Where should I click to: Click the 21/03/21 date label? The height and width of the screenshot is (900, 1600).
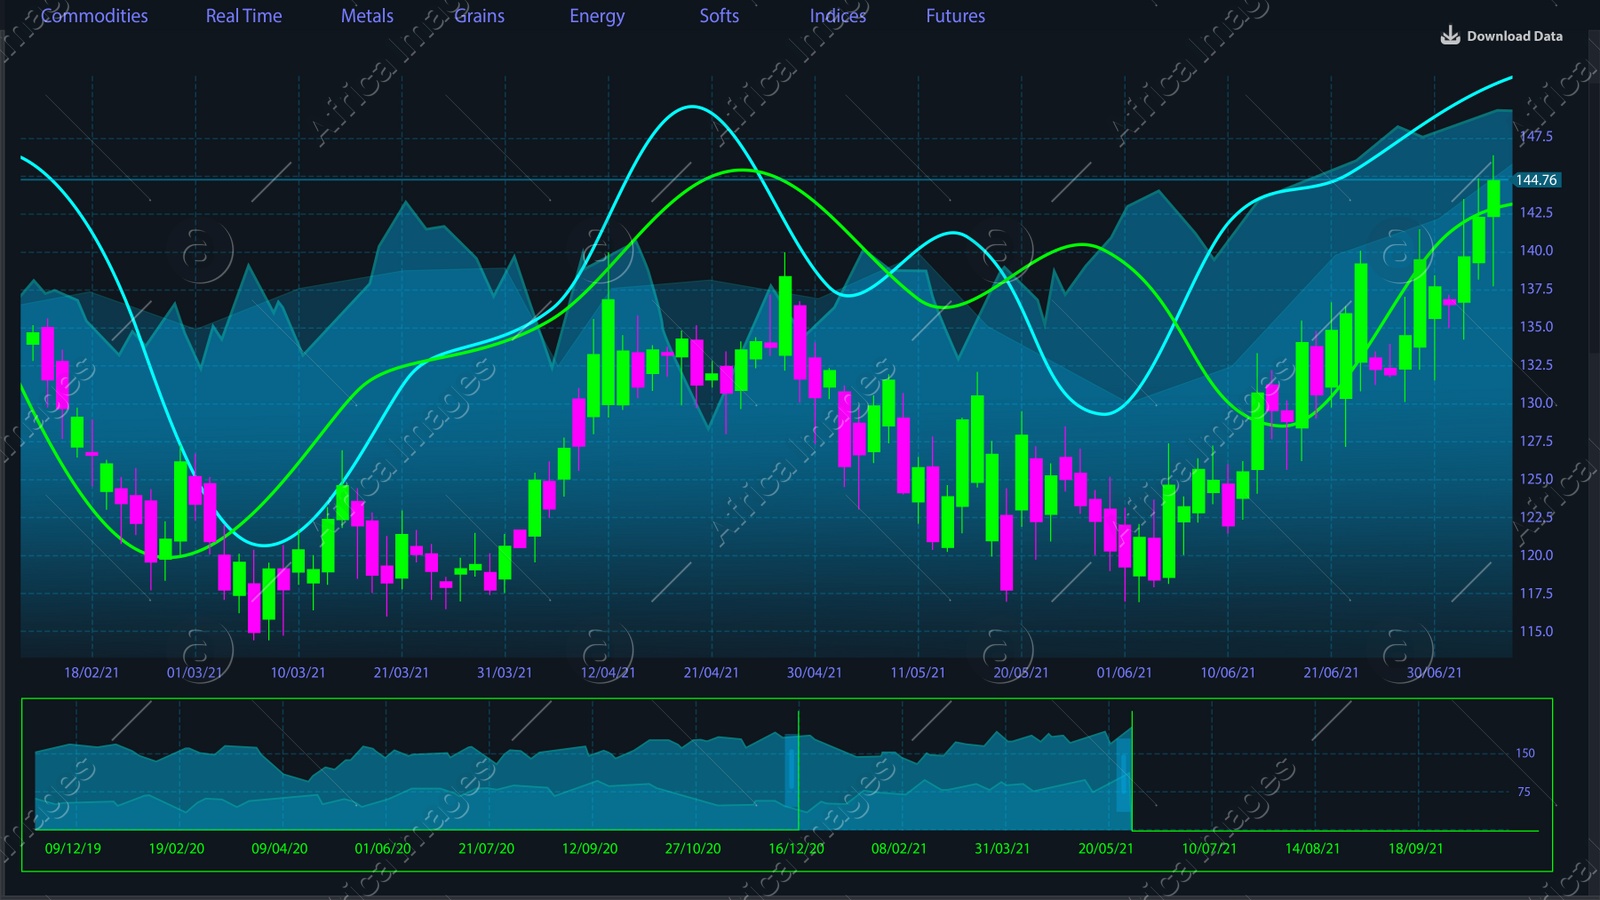coord(401,672)
